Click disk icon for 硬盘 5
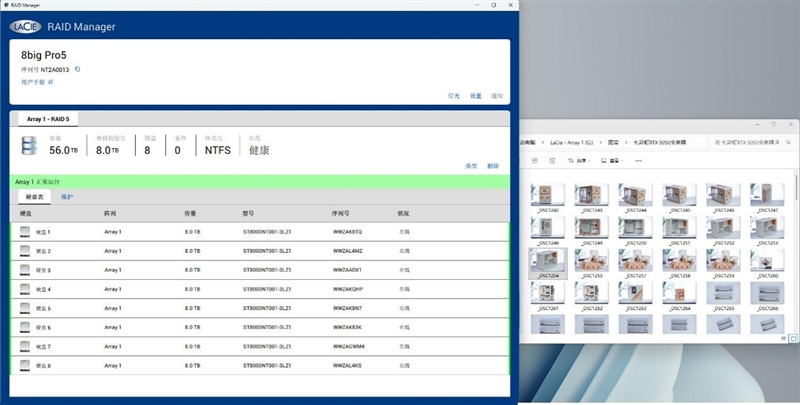 click(24, 308)
